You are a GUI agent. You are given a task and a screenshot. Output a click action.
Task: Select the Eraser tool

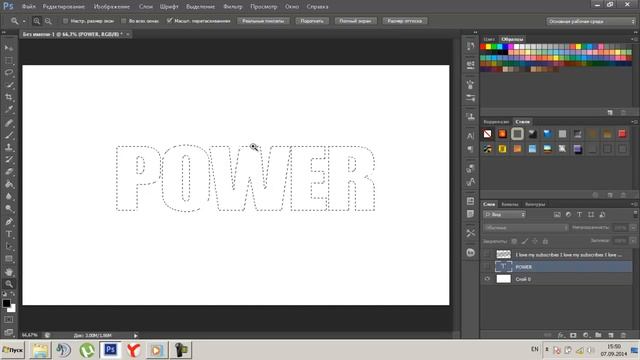click(x=9, y=172)
